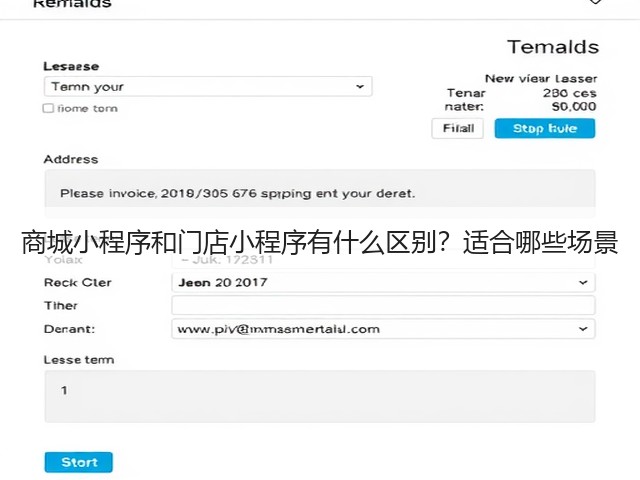Expand the Reck Cter dropdown chevron
The width and height of the screenshot is (640, 480).
tap(583, 282)
